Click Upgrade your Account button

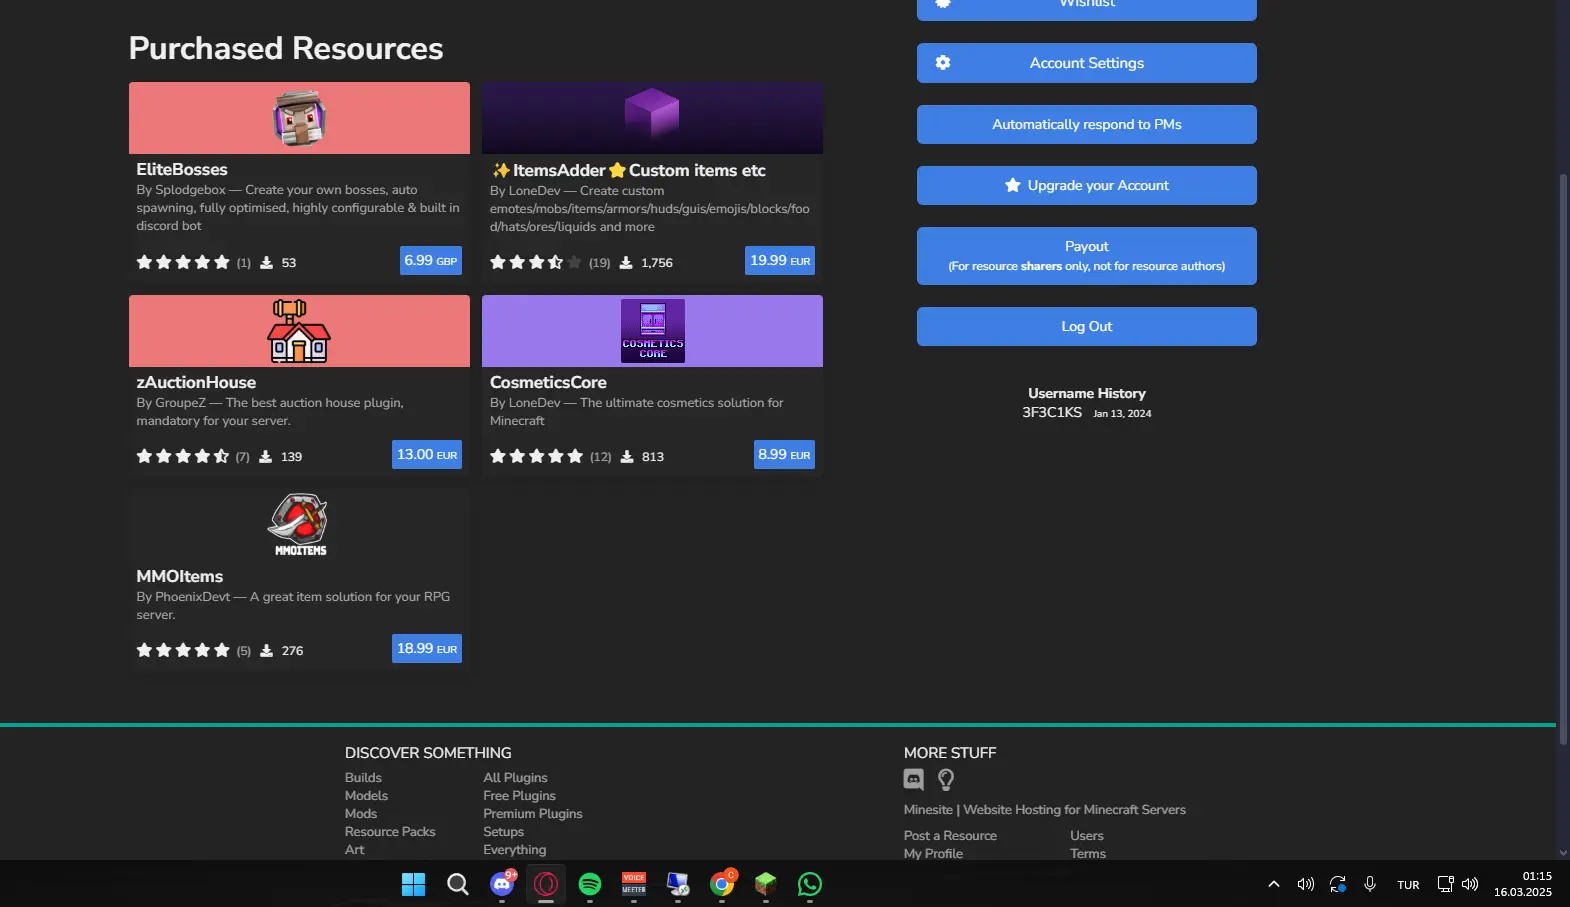pos(1087,186)
